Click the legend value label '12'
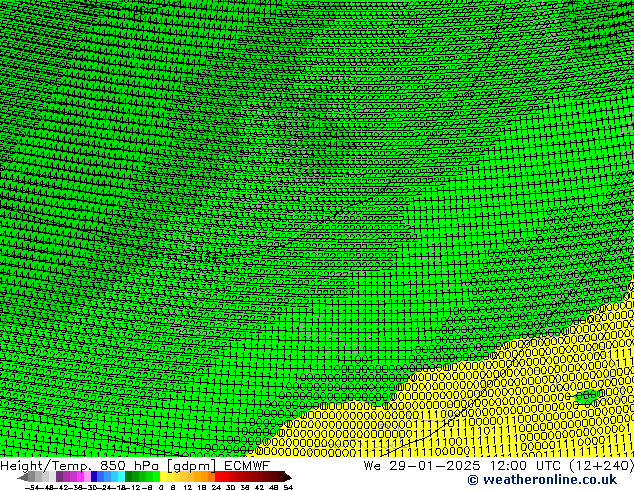 pyautogui.click(x=187, y=488)
